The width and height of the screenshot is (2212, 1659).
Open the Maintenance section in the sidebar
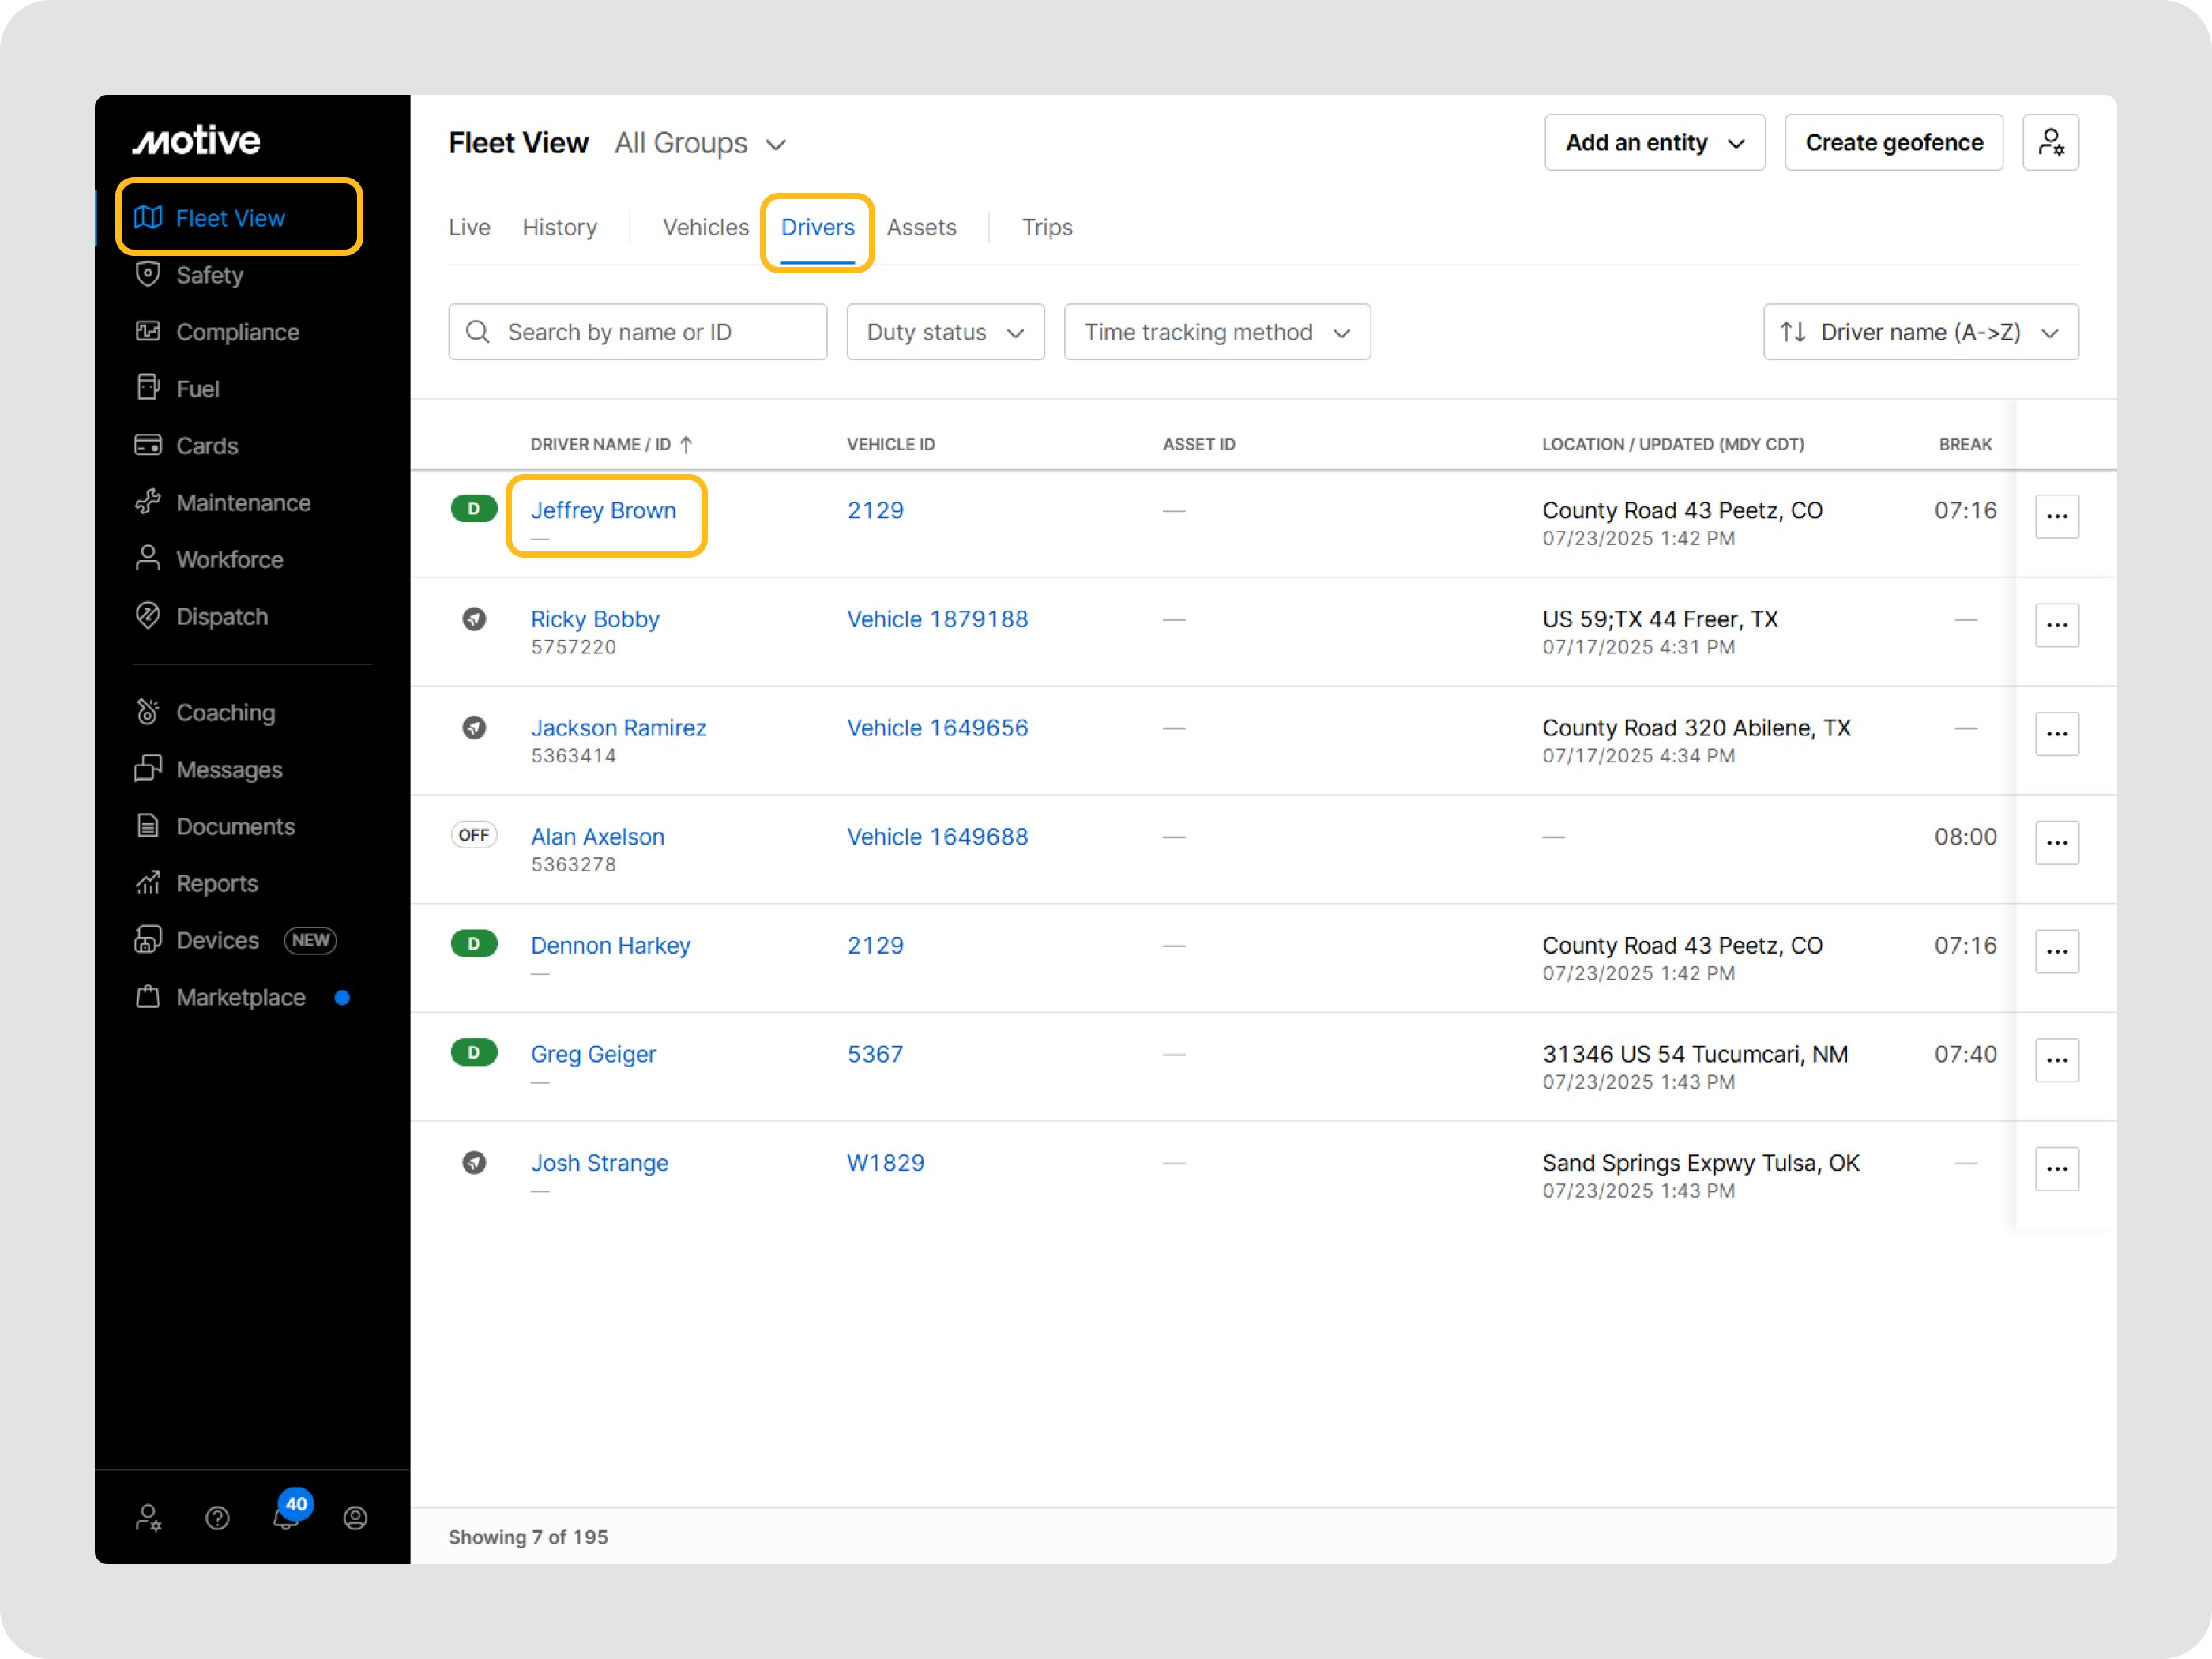[242, 503]
